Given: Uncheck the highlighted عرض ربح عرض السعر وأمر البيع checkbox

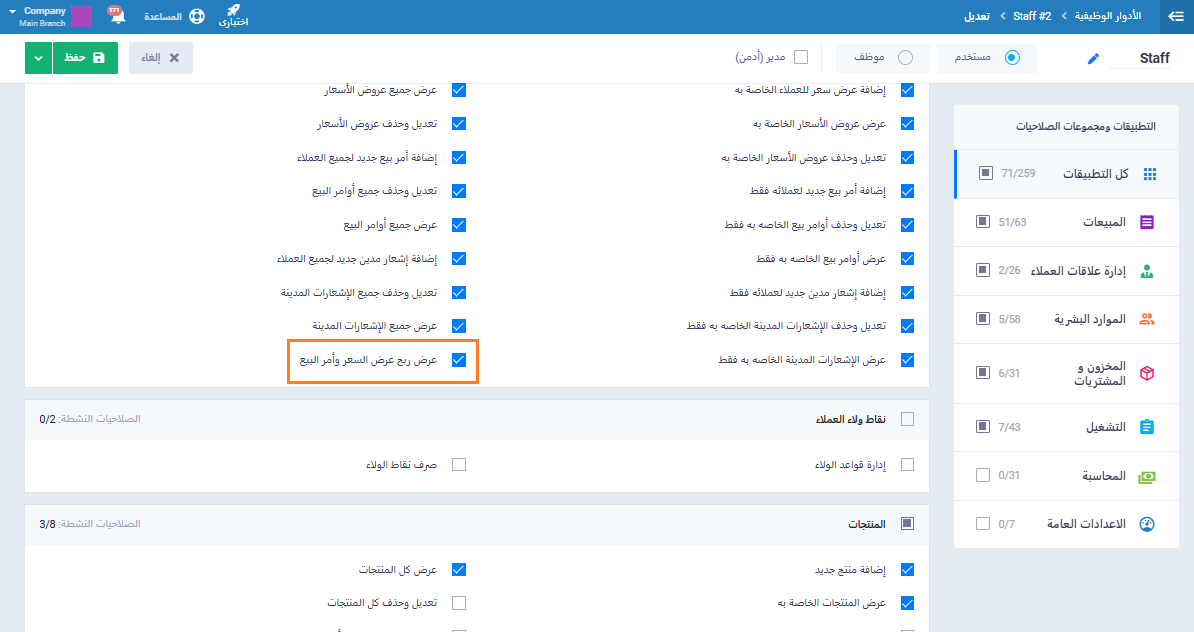Looking at the screenshot, I should point(459,360).
